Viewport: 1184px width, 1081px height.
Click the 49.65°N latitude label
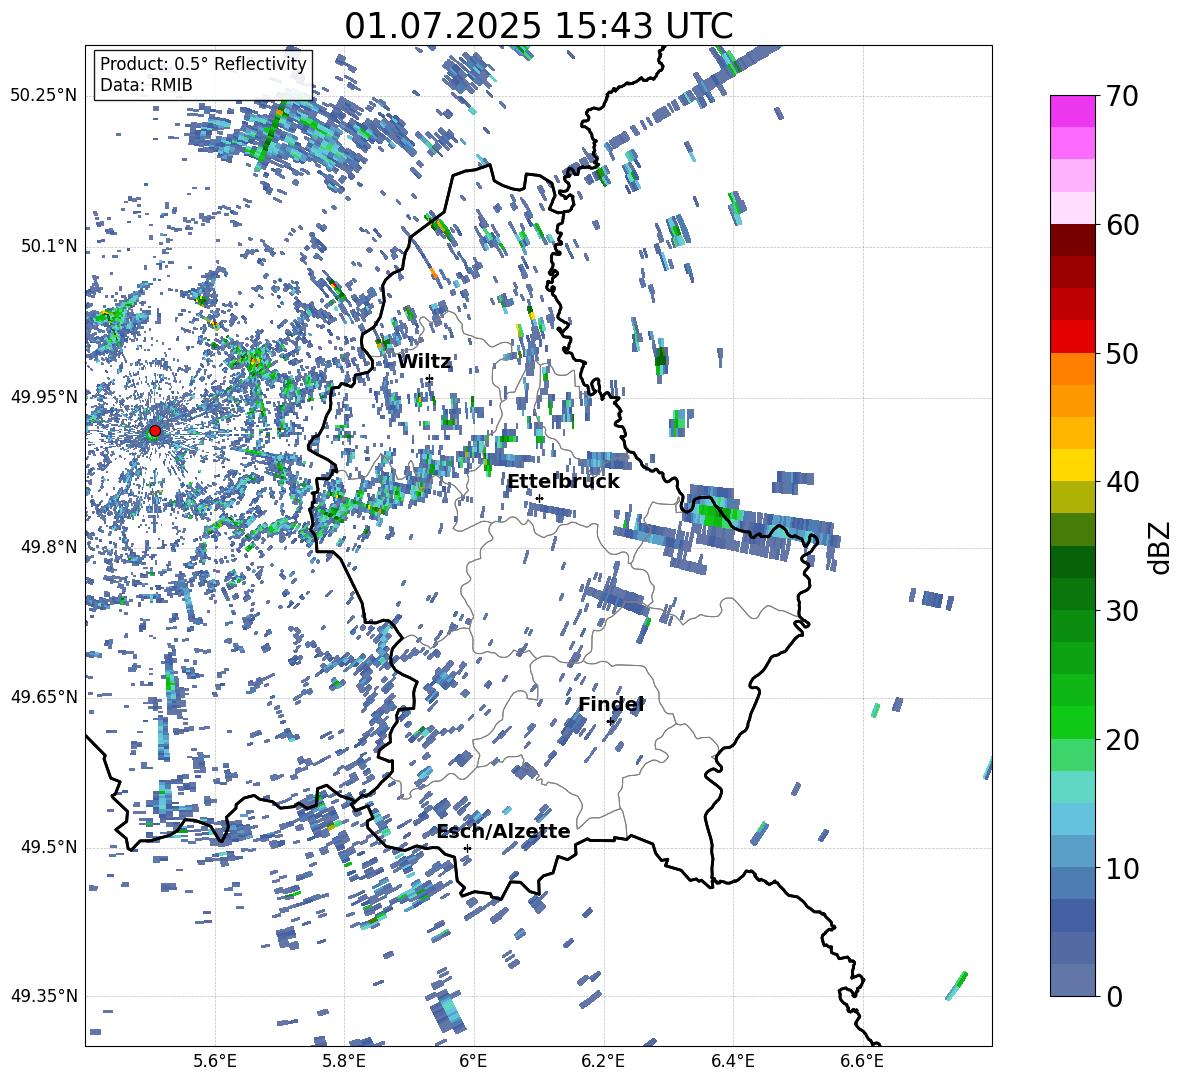point(44,697)
